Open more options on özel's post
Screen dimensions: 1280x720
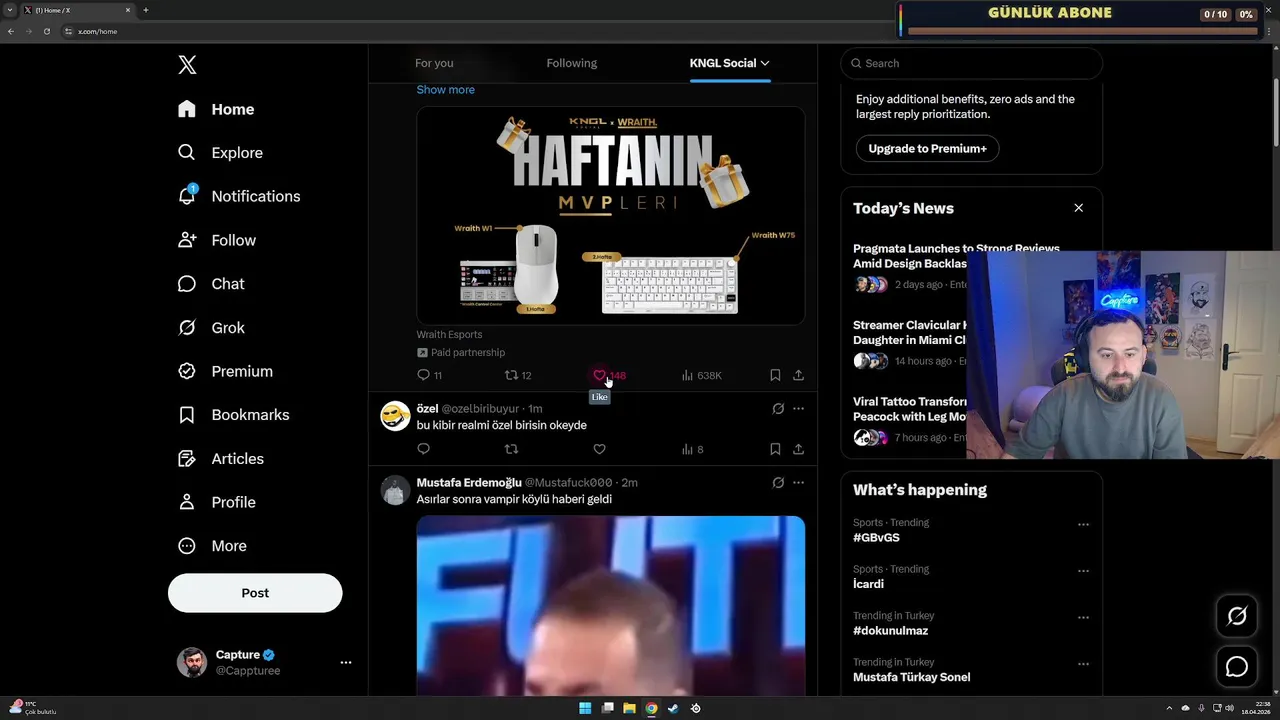tap(798, 408)
